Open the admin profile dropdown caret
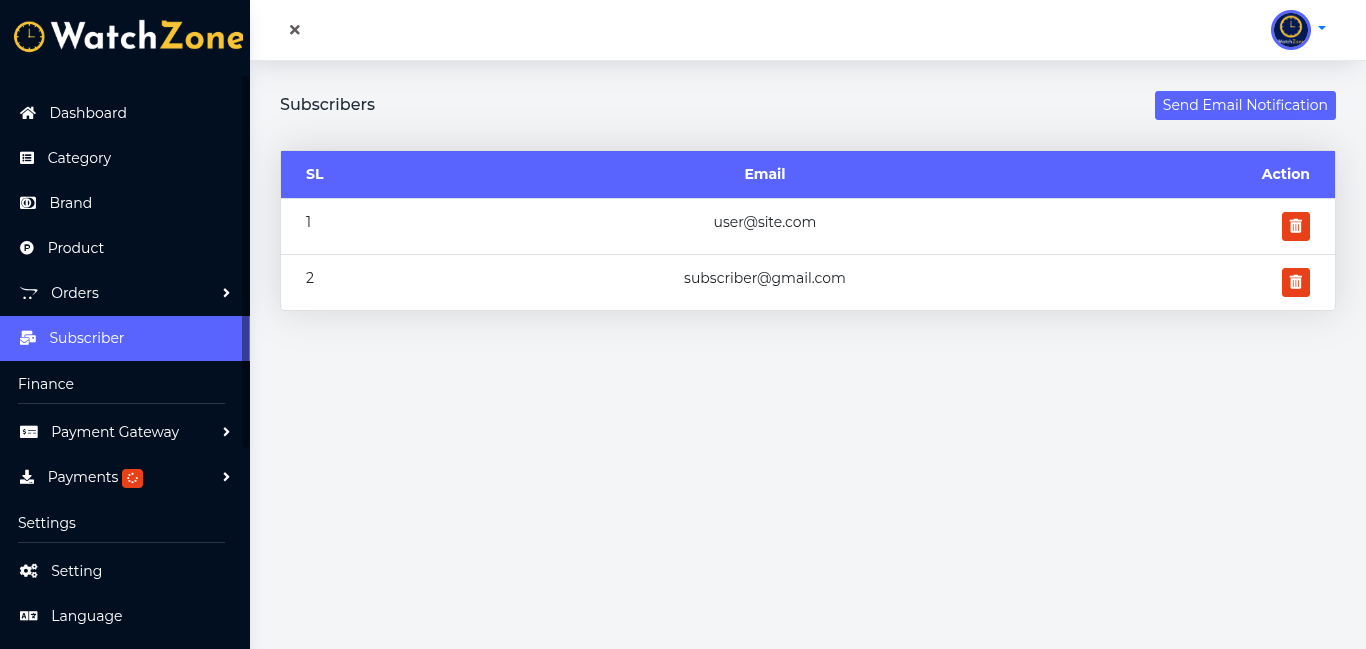 pyautogui.click(x=1322, y=28)
